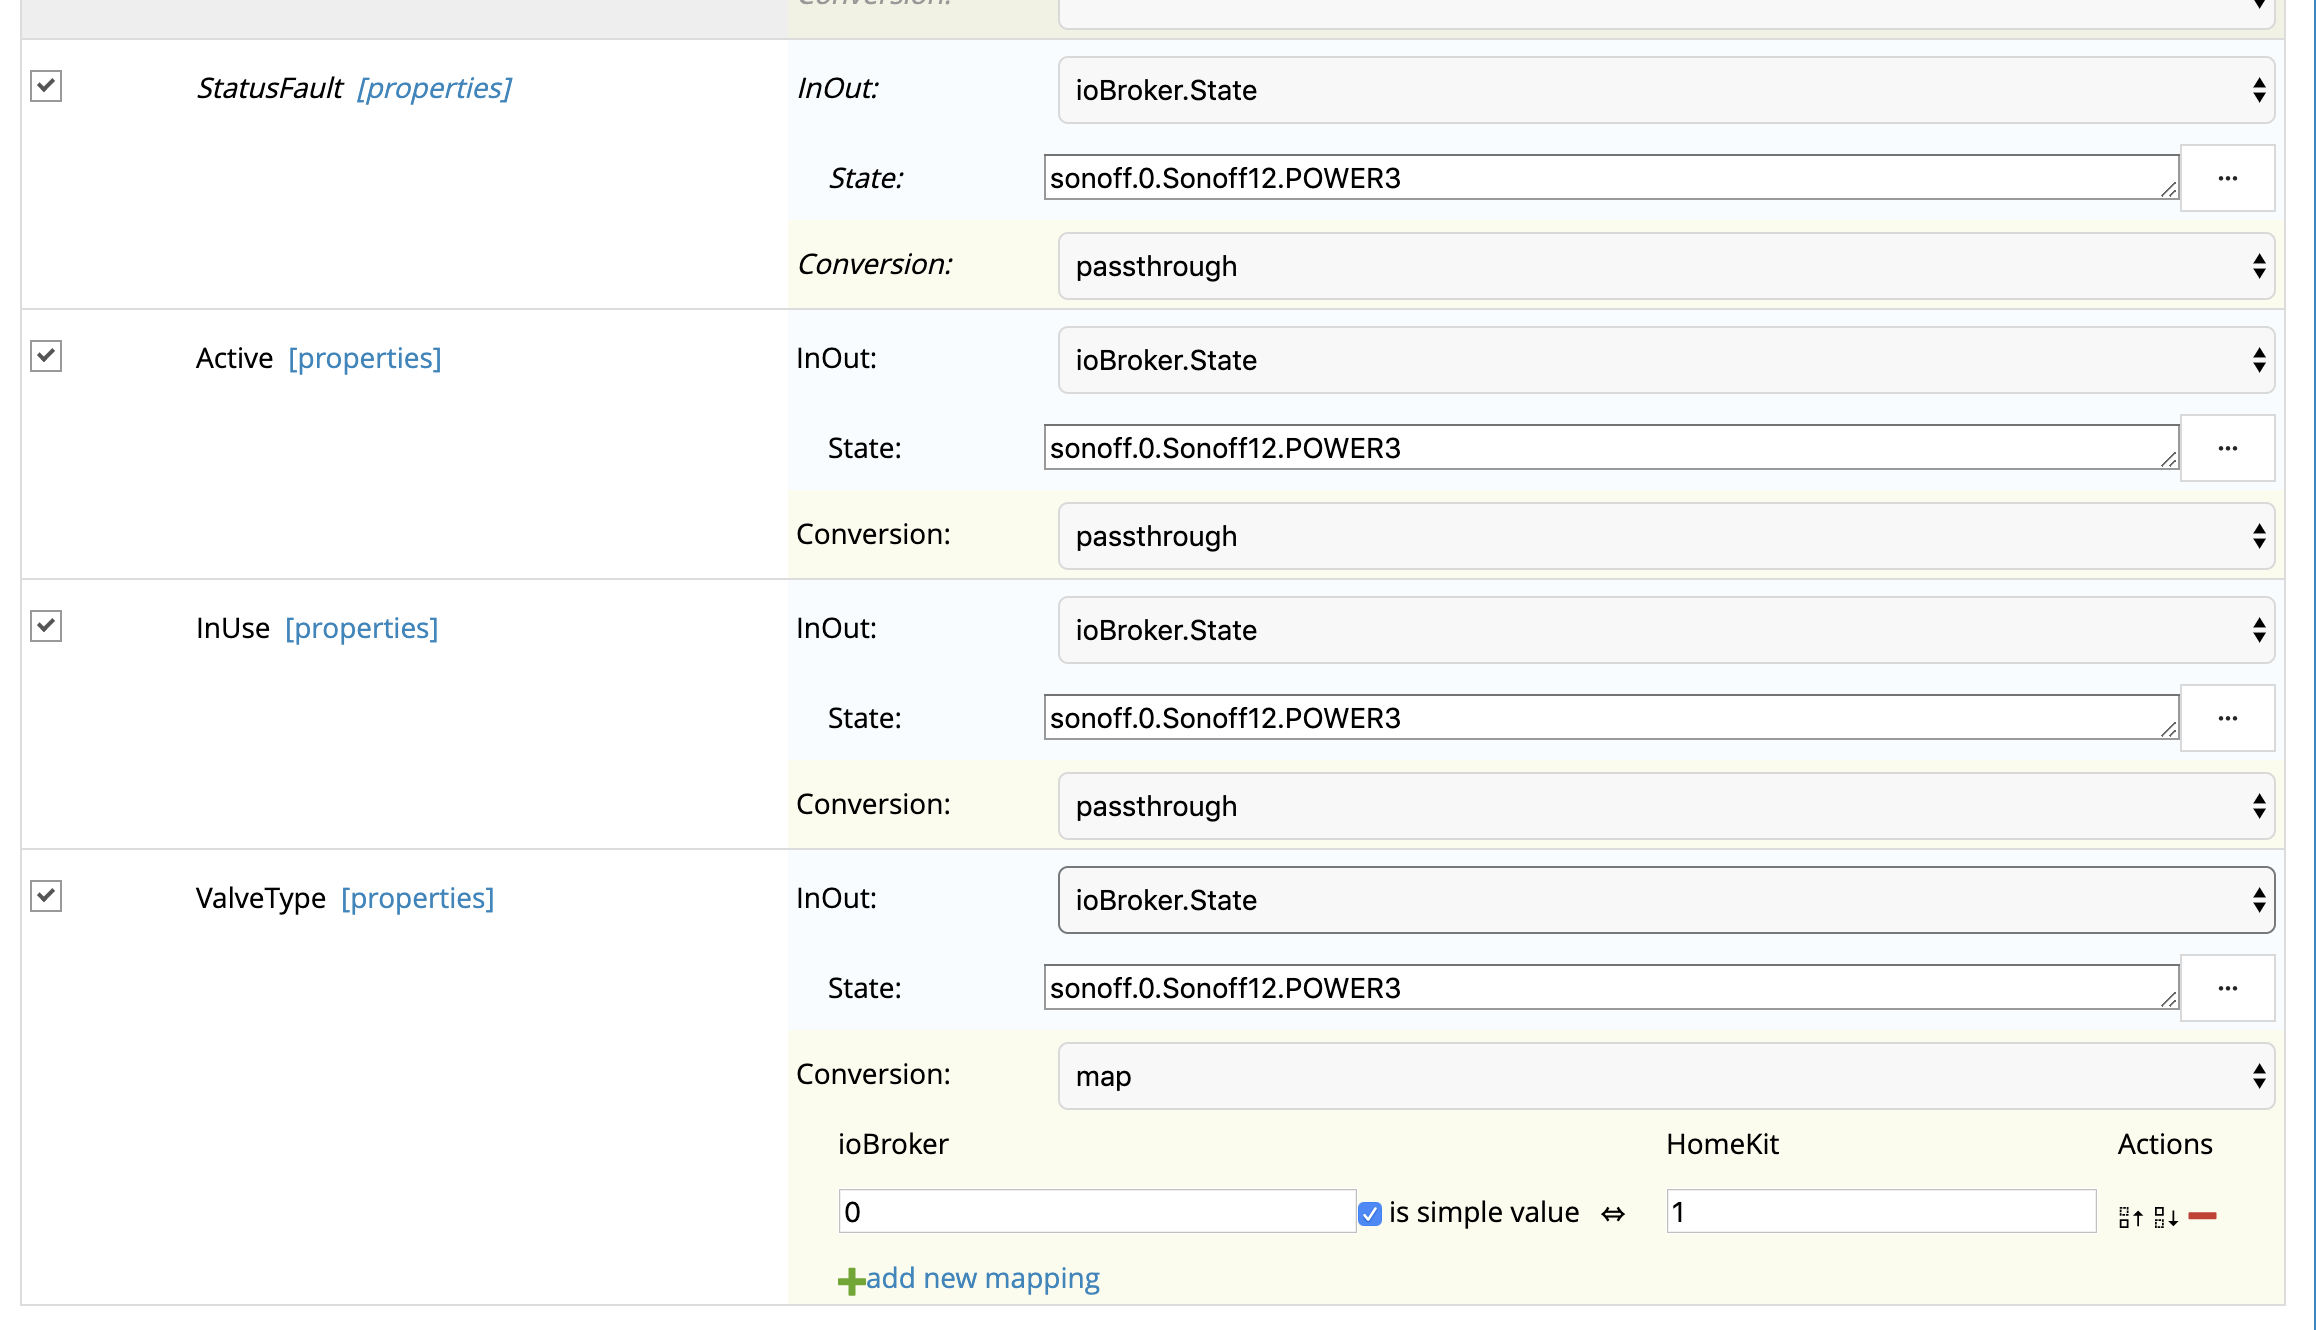2316x1330 pixels.
Task: Open state picker ellipsis for InUse
Action: pyautogui.click(x=2227, y=718)
